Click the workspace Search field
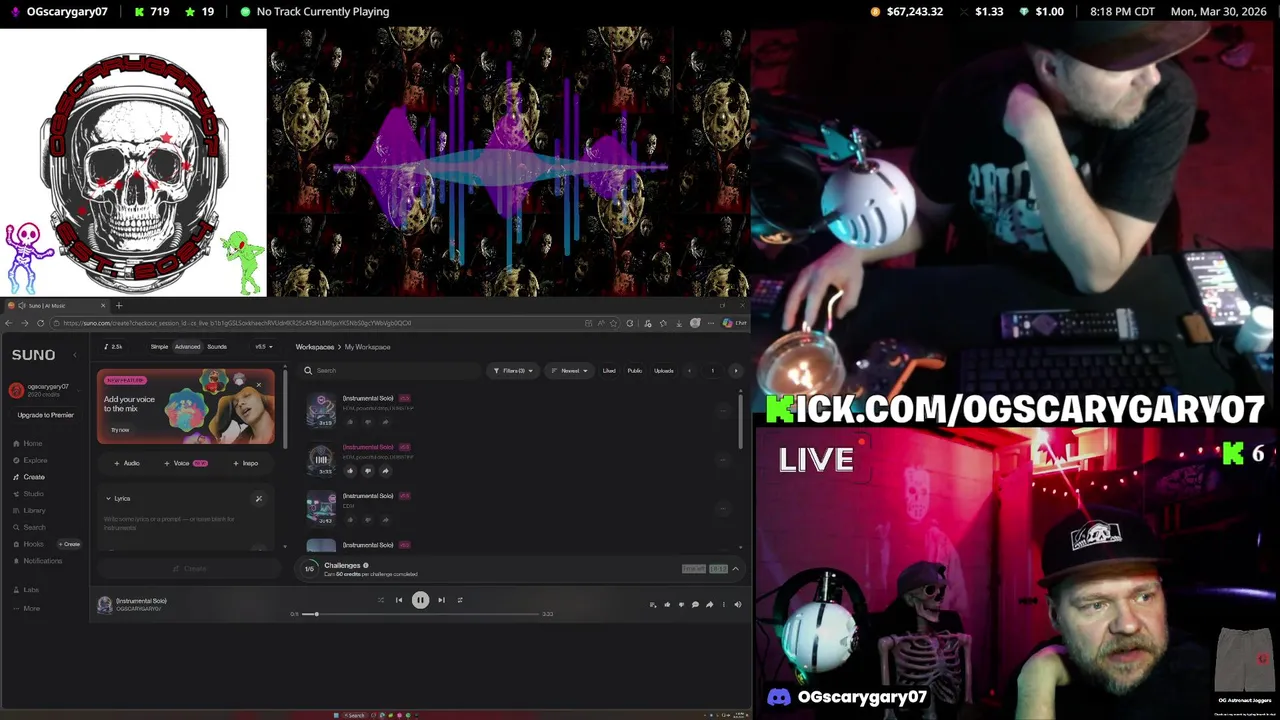This screenshot has width=1280, height=720. (392, 370)
